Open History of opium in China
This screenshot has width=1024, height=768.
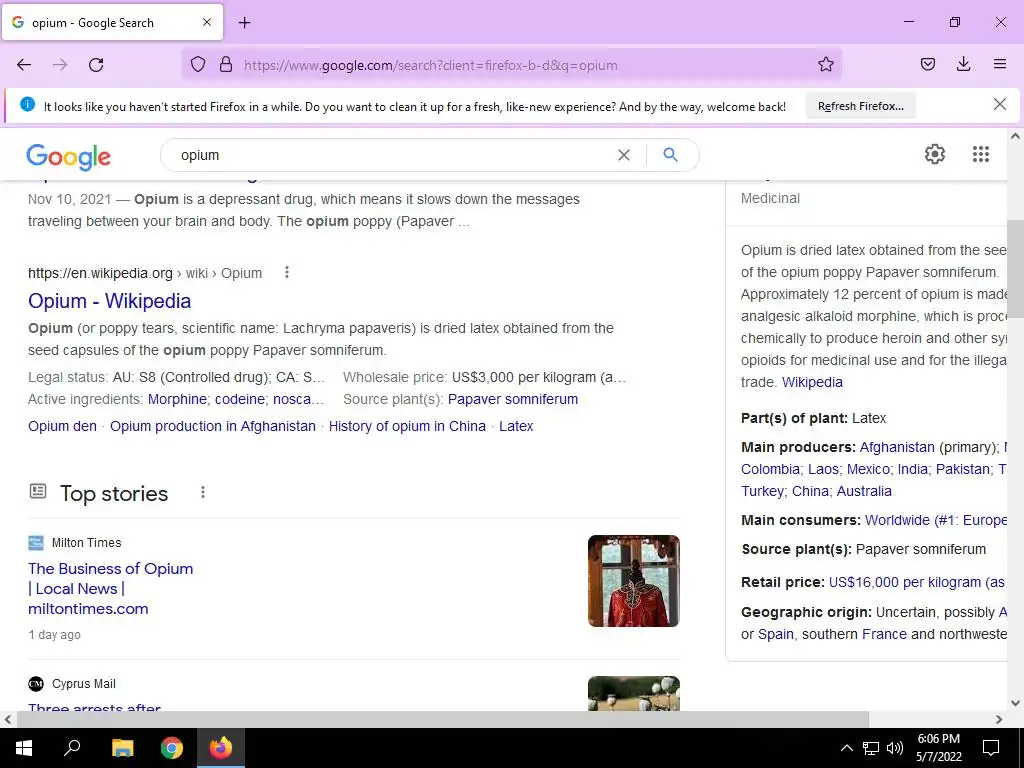click(407, 426)
